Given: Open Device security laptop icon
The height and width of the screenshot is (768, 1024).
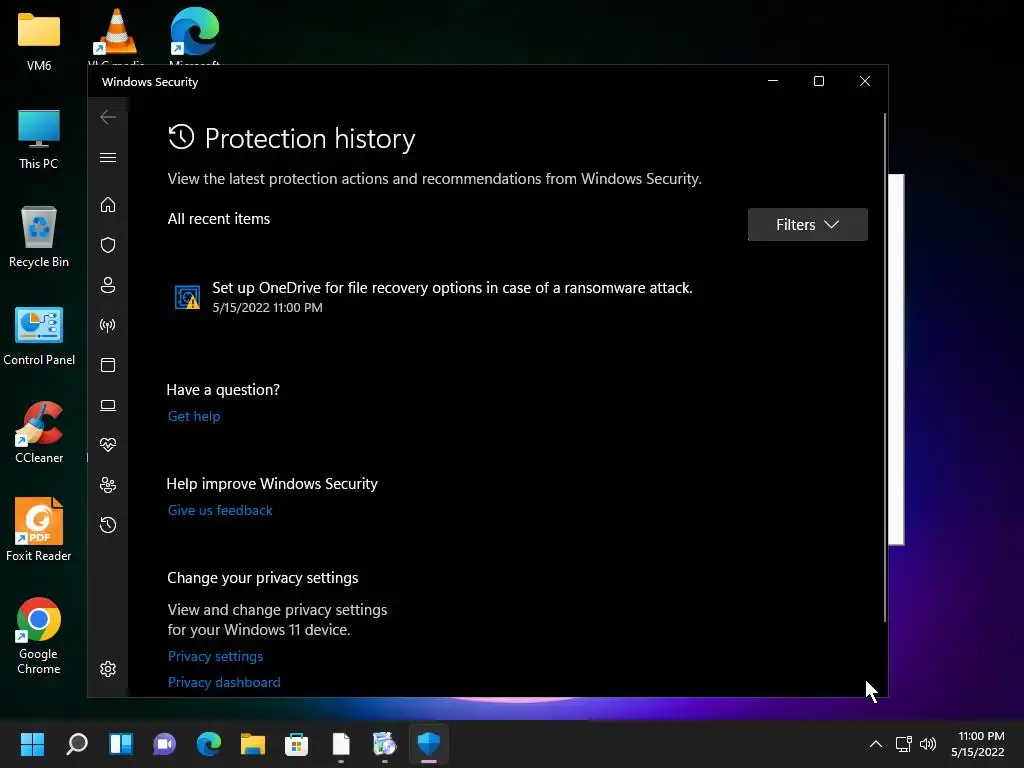Looking at the screenshot, I should click(x=108, y=406).
